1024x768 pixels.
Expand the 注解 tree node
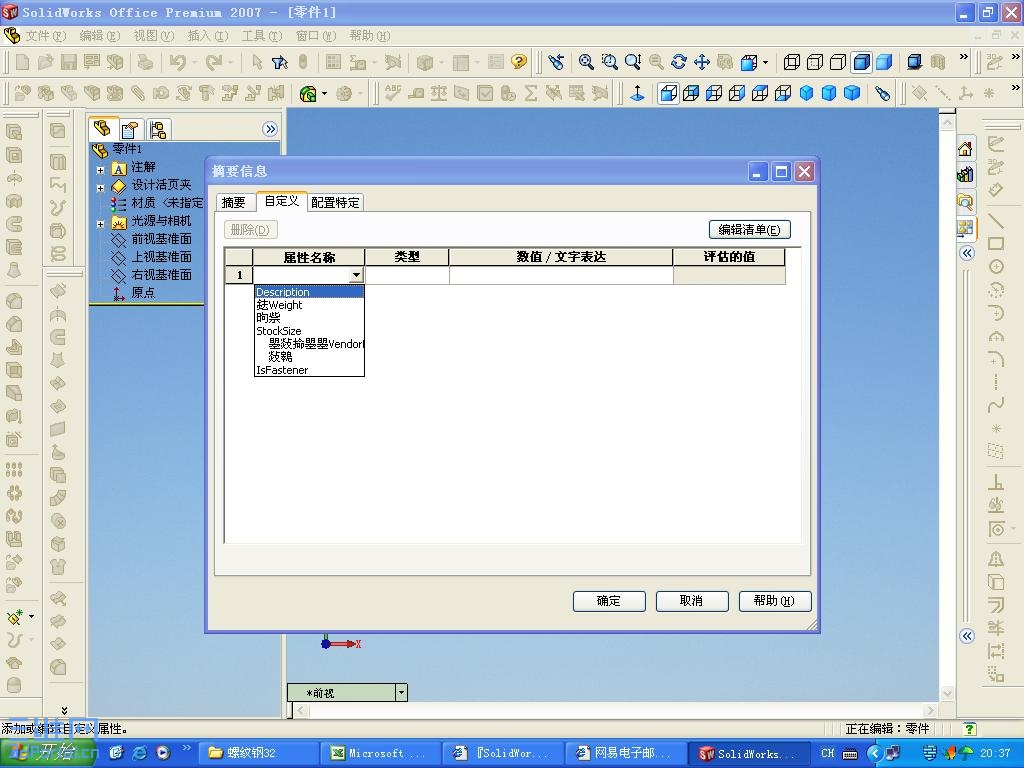(x=101, y=170)
